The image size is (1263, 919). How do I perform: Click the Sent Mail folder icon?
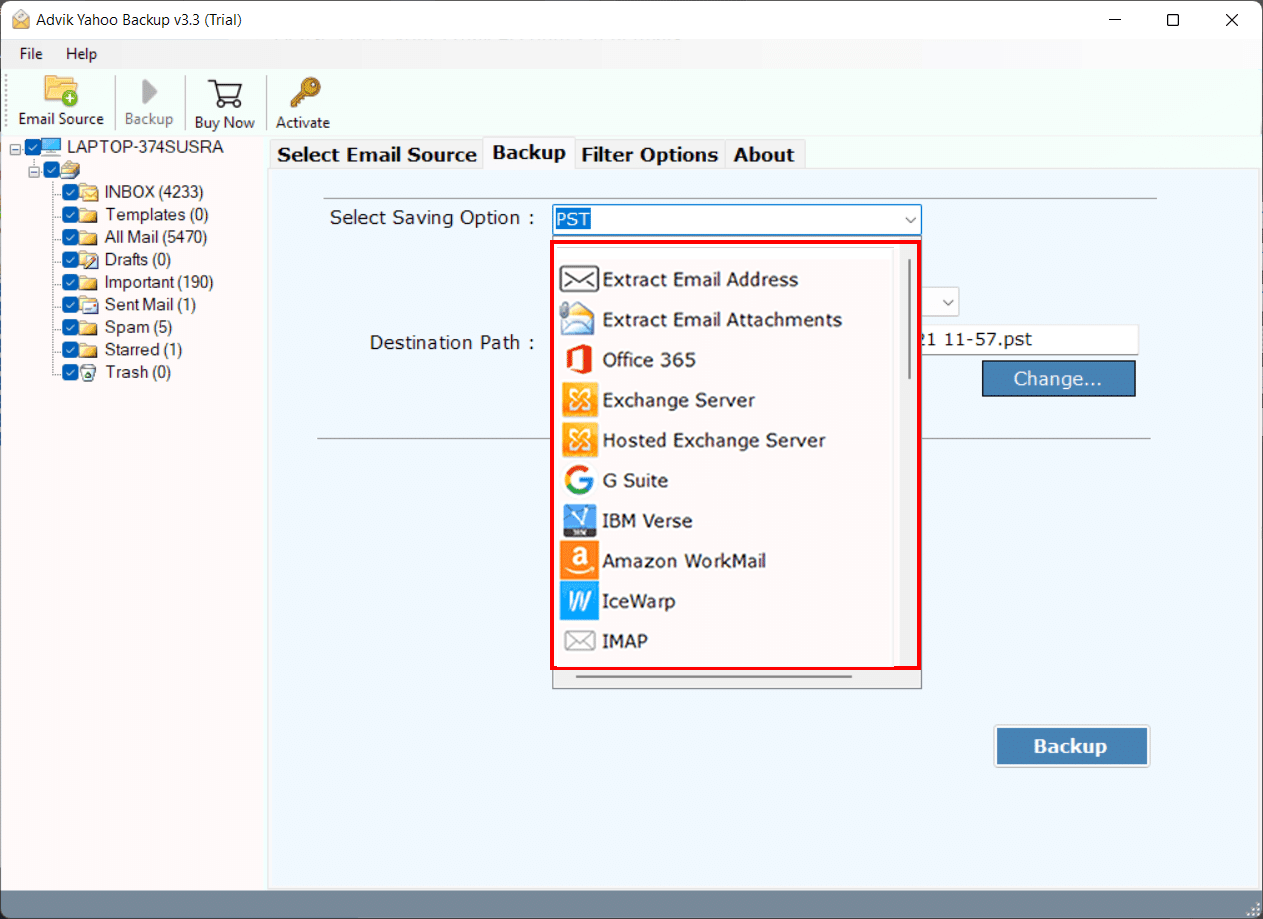tap(89, 305)
